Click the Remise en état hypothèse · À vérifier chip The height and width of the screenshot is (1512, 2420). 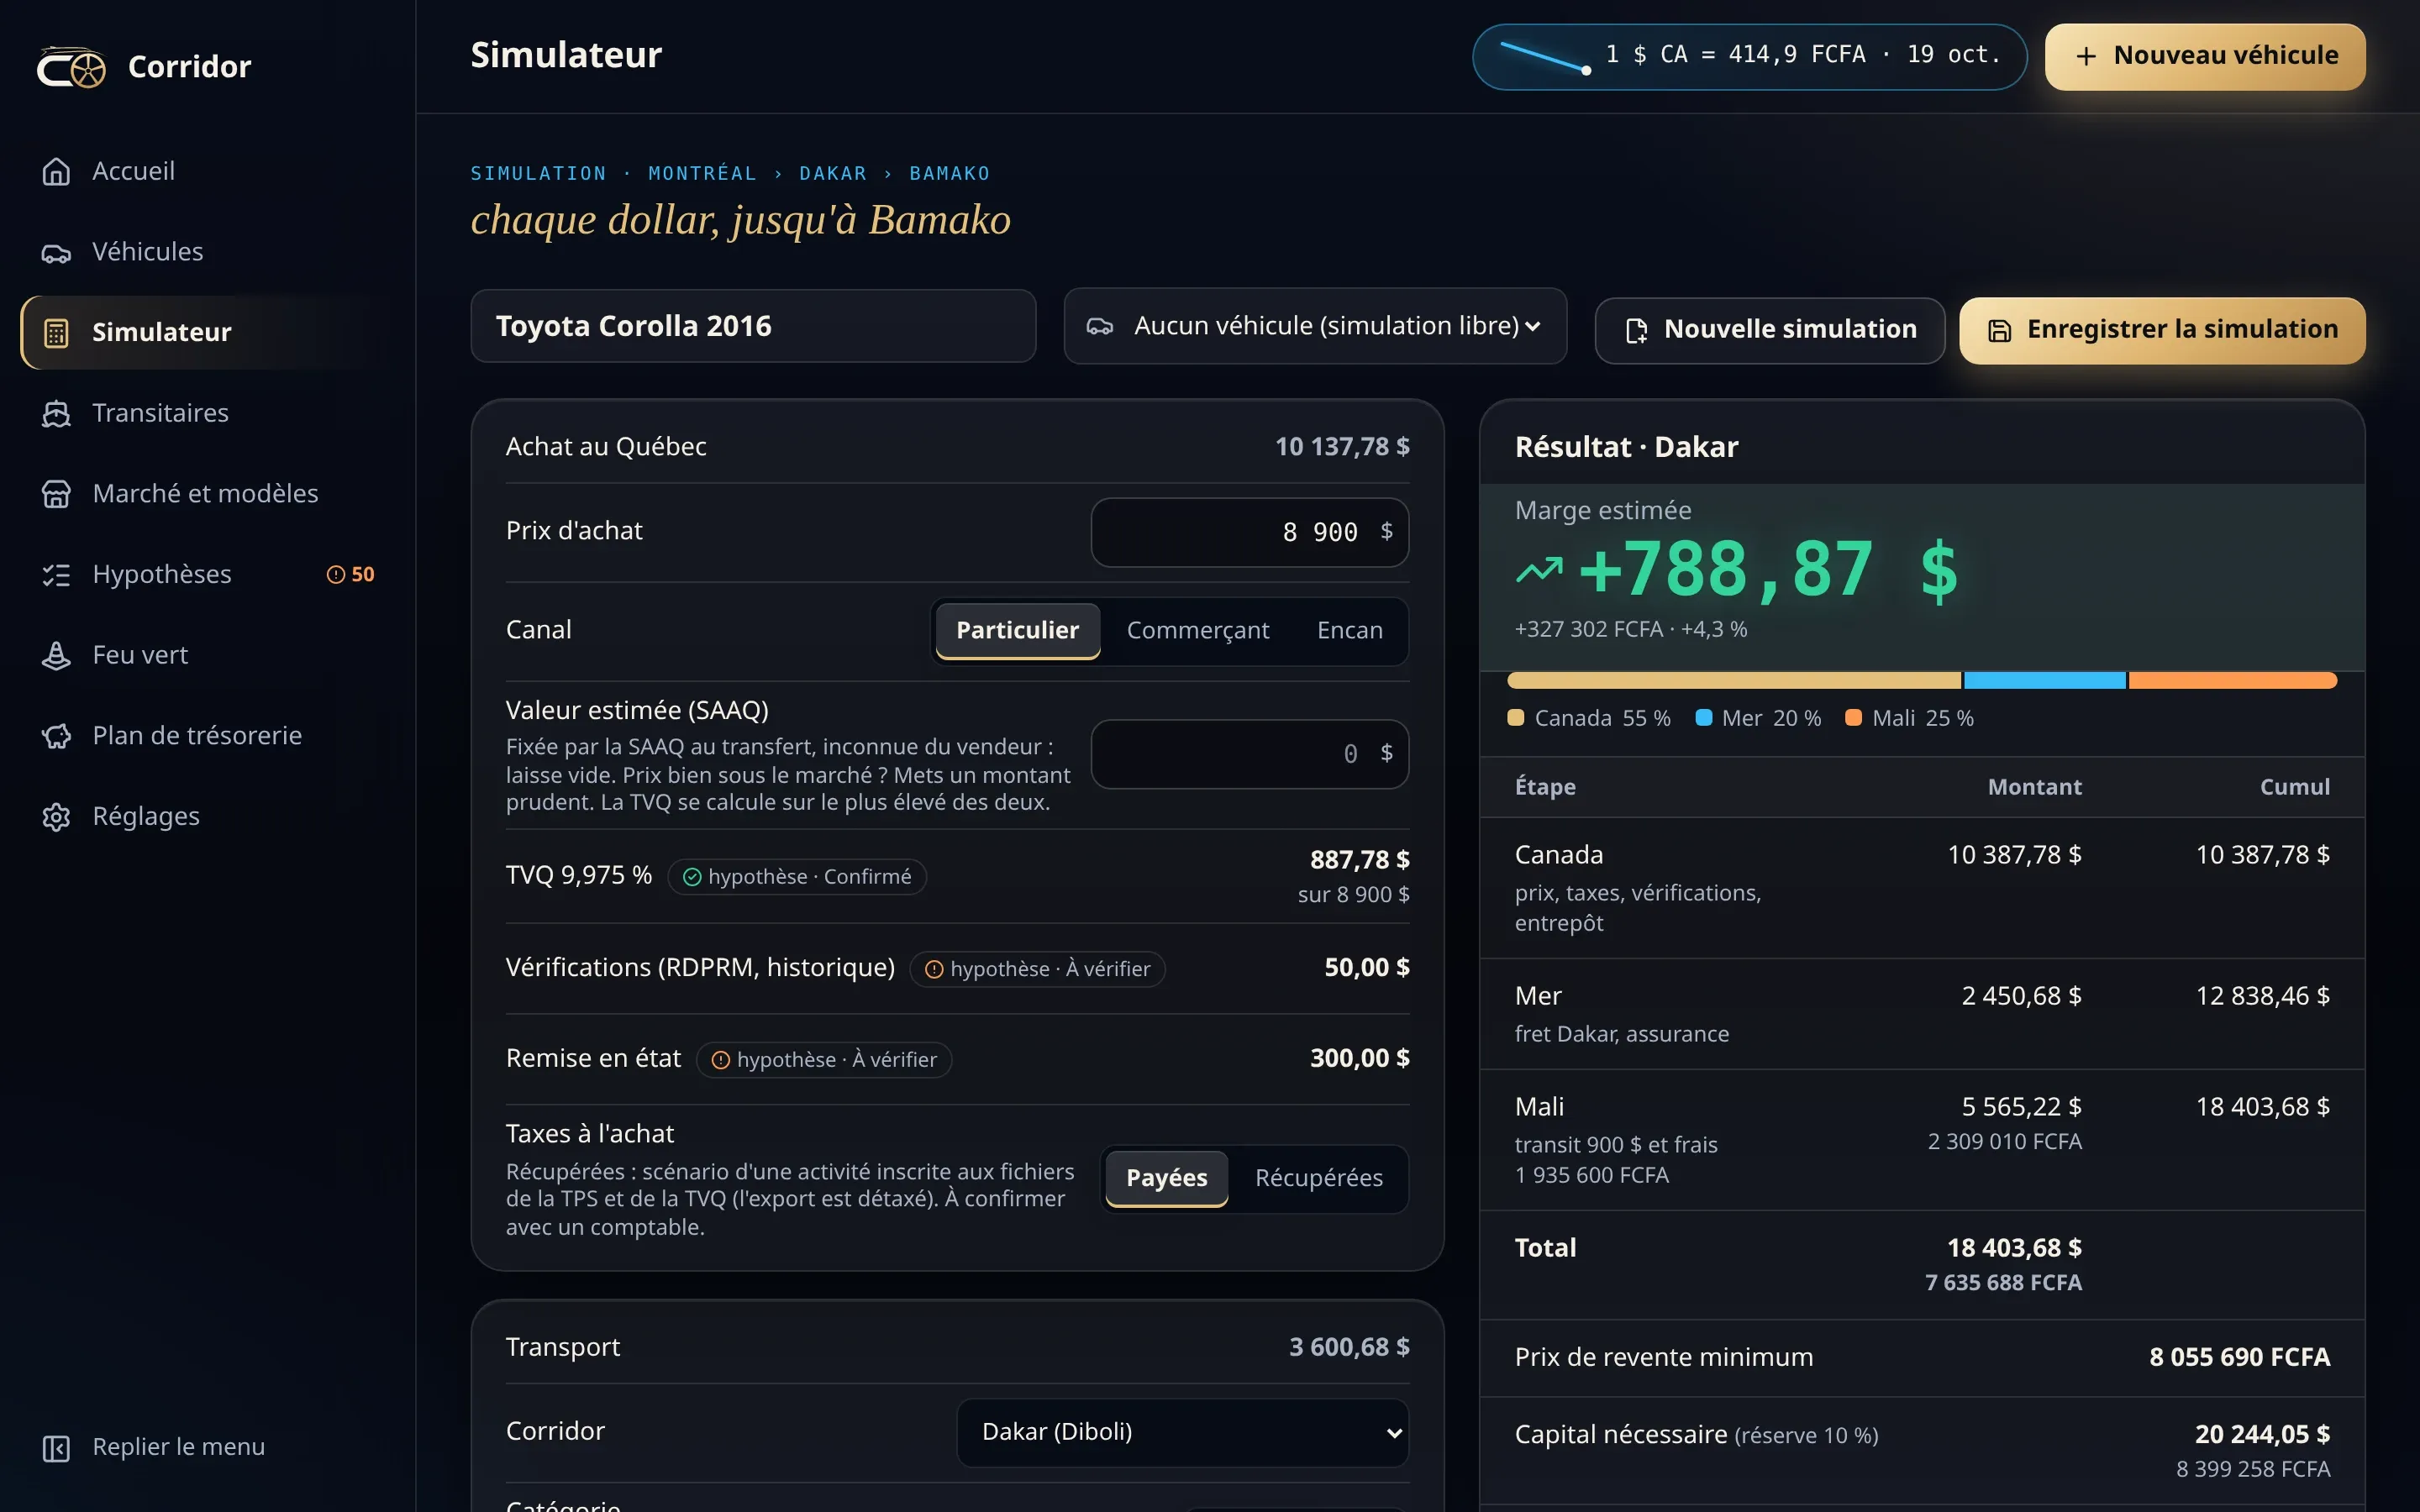(x=823, y=1060)
